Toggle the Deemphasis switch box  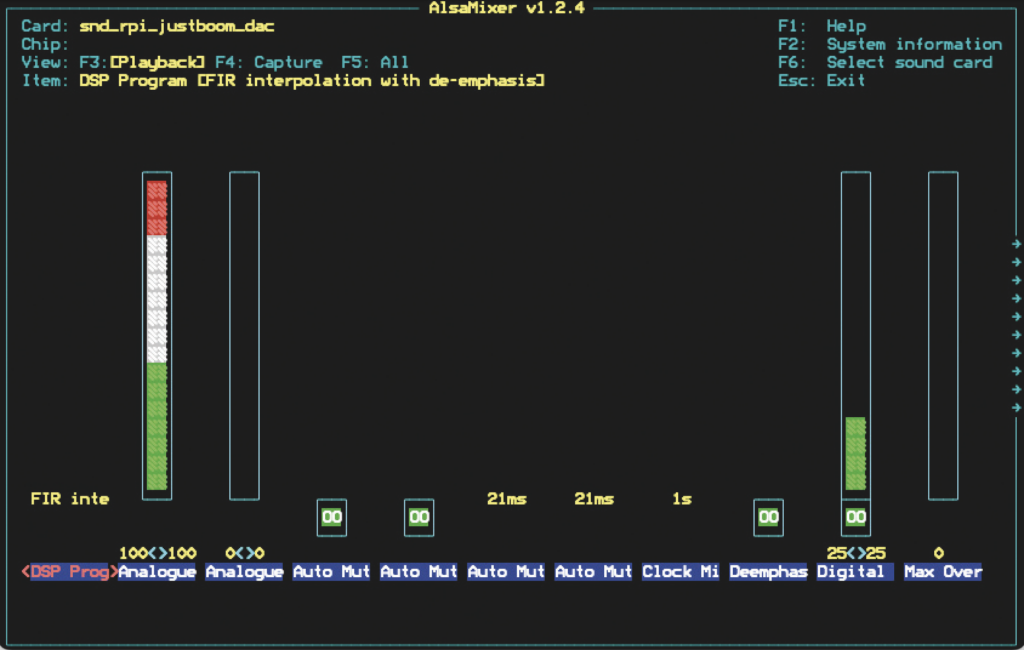pyautogui.click(x=768, y=517)
